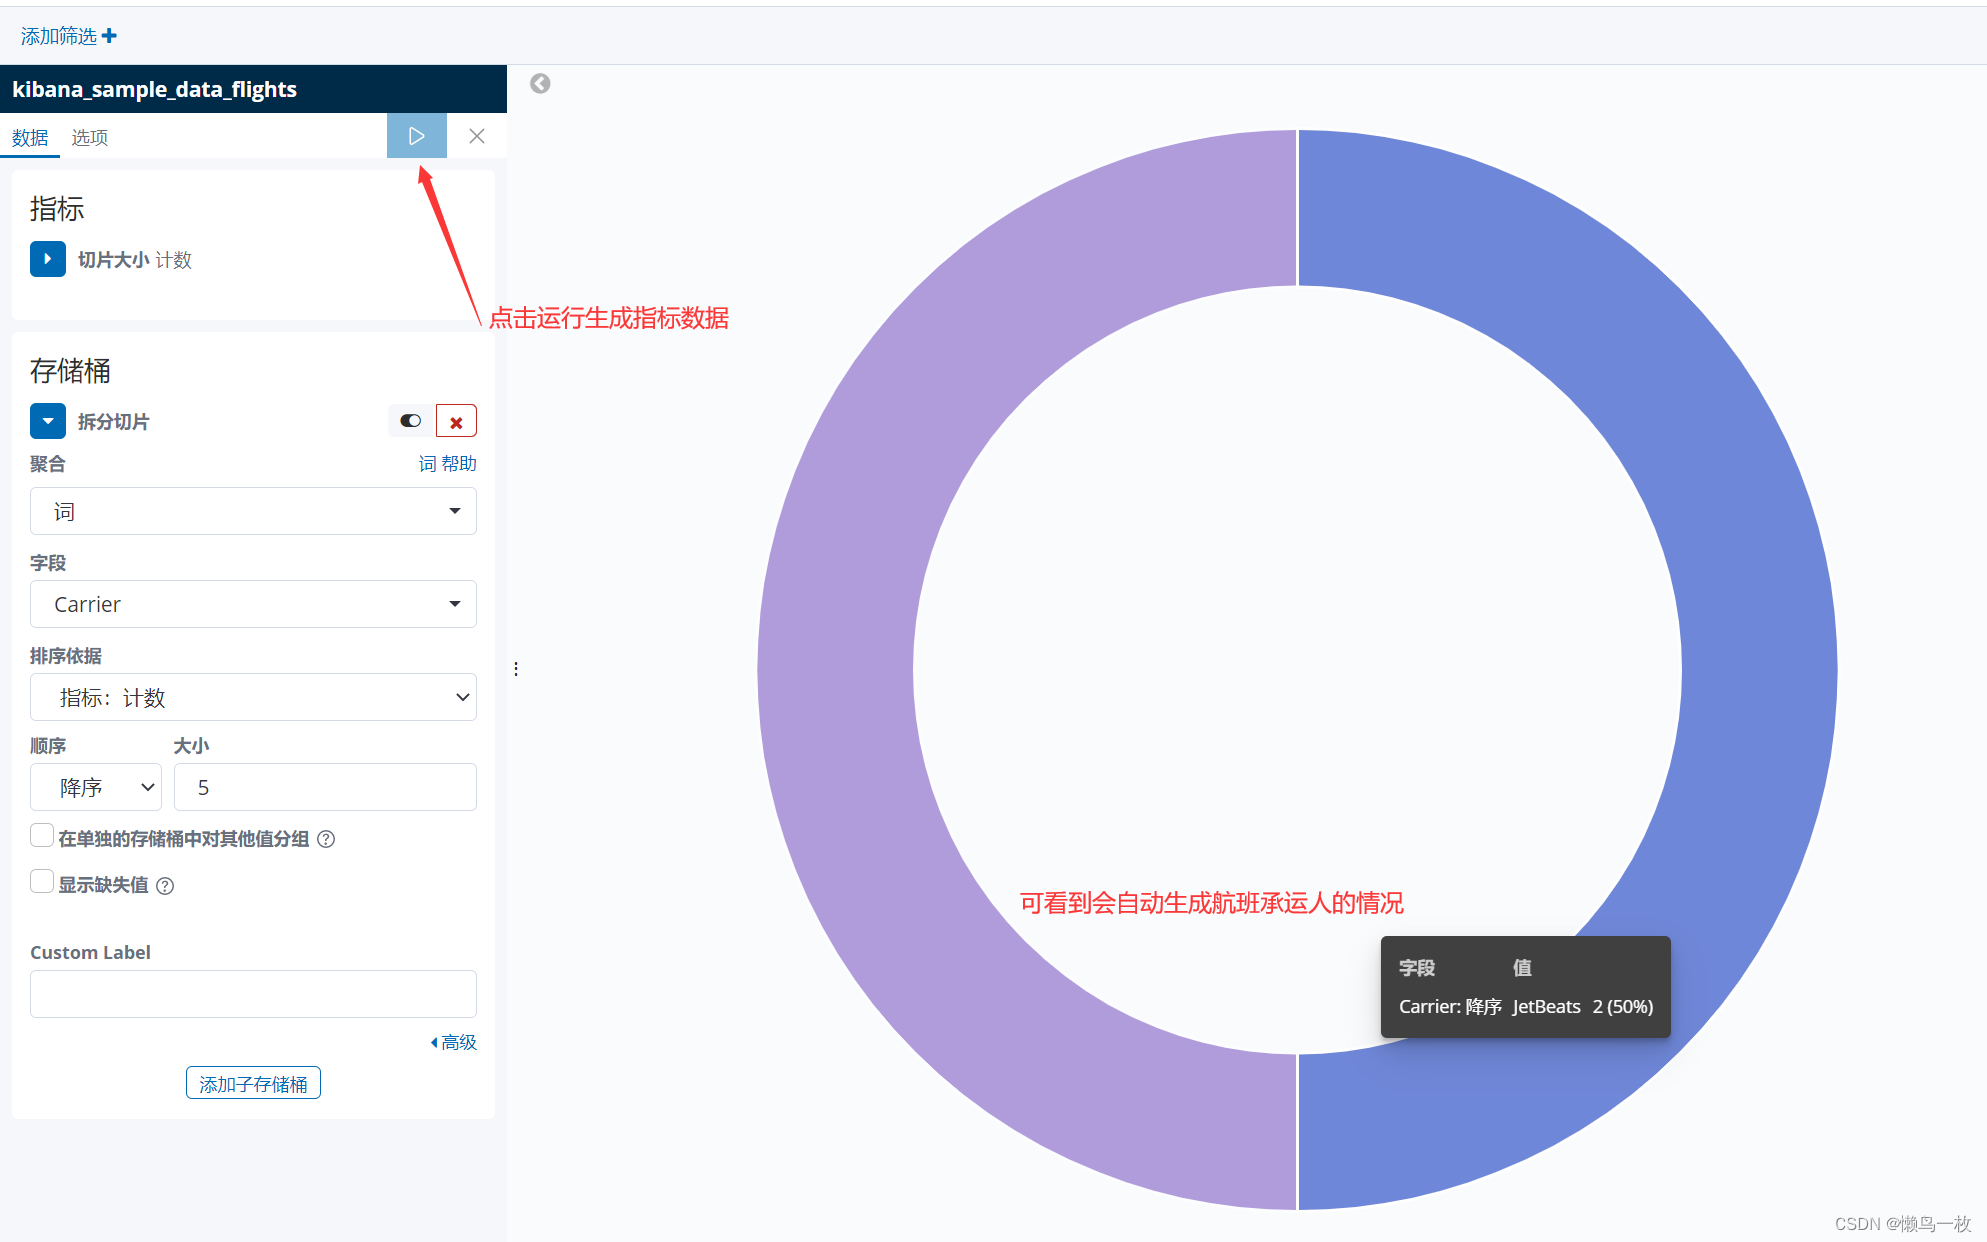Screen dimensions: 1987x1242
Task: Select the 数据 tab
Action: (30, 137)
